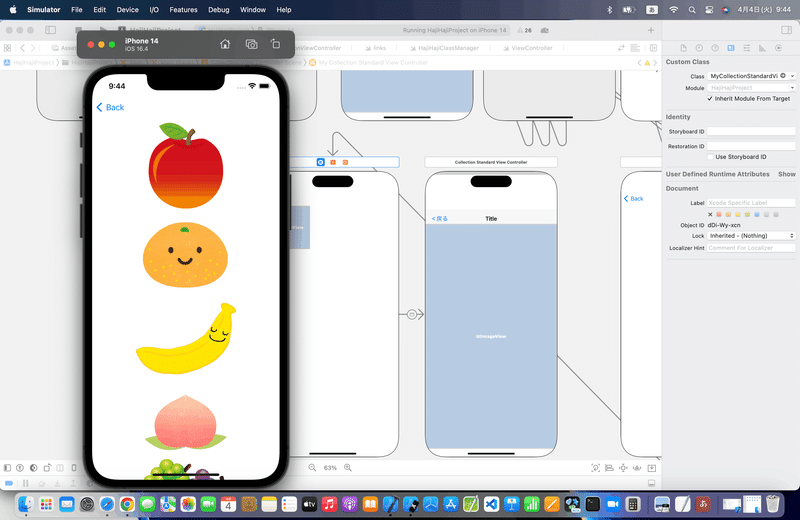Open Chrome from the Dock
The width and height of the screenshot is (800, 520).
[127, 504]
